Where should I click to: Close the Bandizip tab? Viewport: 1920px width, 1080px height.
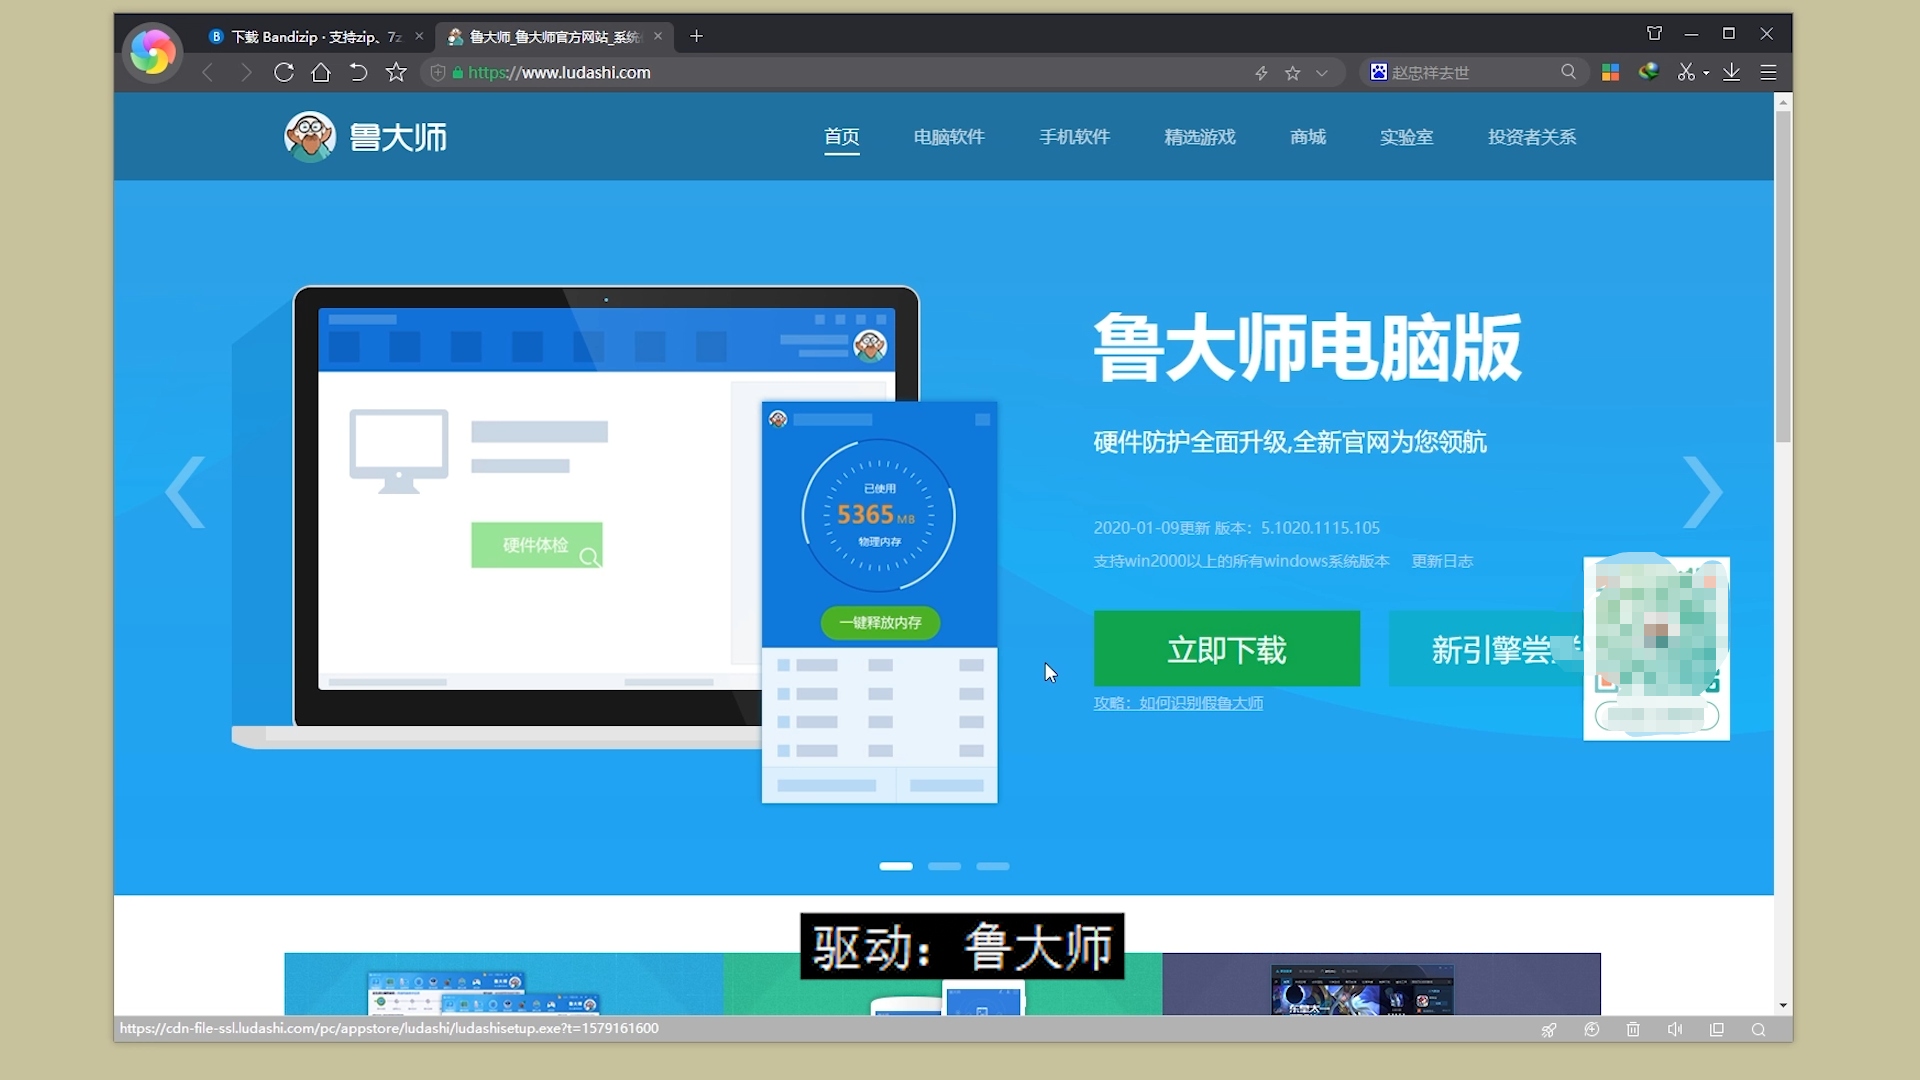click(419, 36)
